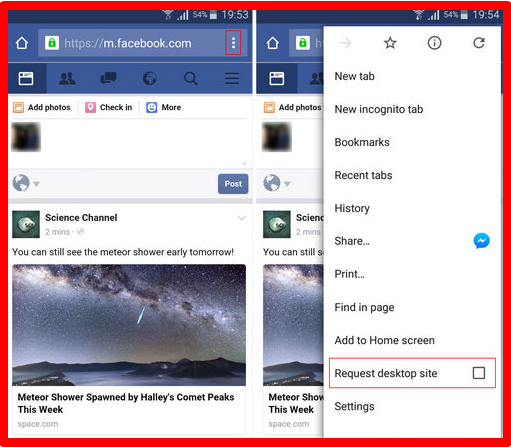Click Science Channel avatar in left screen
Image resolution: width=511 pixels, height=447 pixels.
pos(26,224)
